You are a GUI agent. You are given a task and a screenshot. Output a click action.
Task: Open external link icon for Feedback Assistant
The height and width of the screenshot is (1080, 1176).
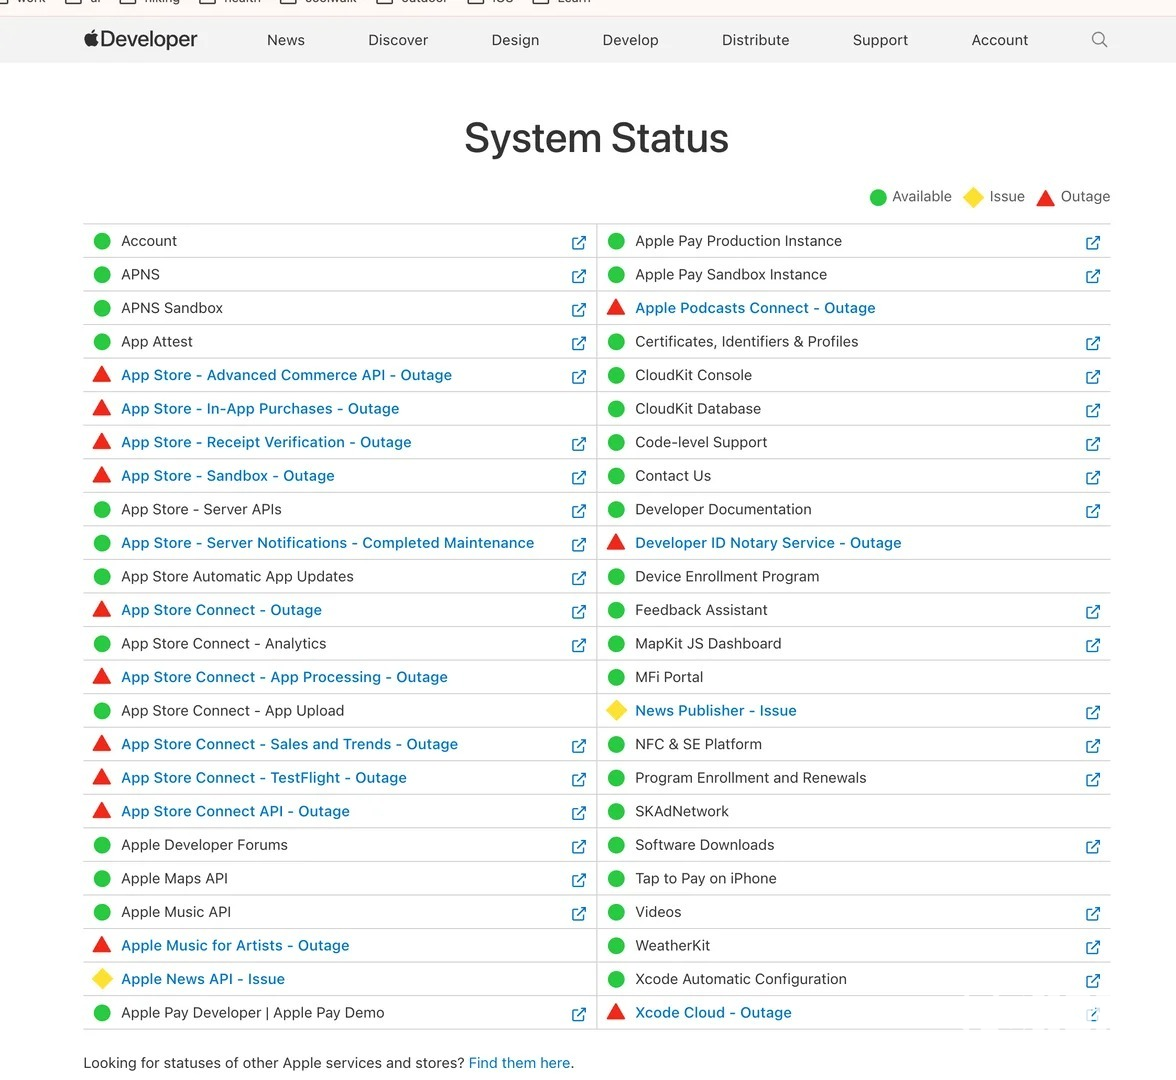1092,611
